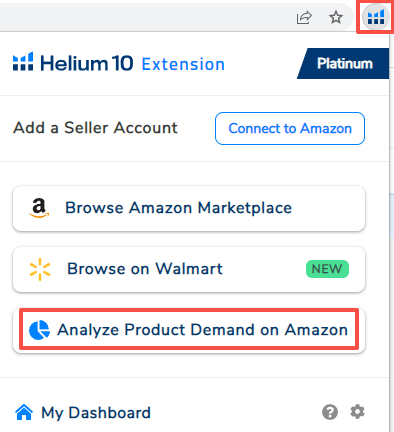This screenshot has height=432, width=394.
Task: Click the pie chart demand icon
Action: click(x=39, y=330)
